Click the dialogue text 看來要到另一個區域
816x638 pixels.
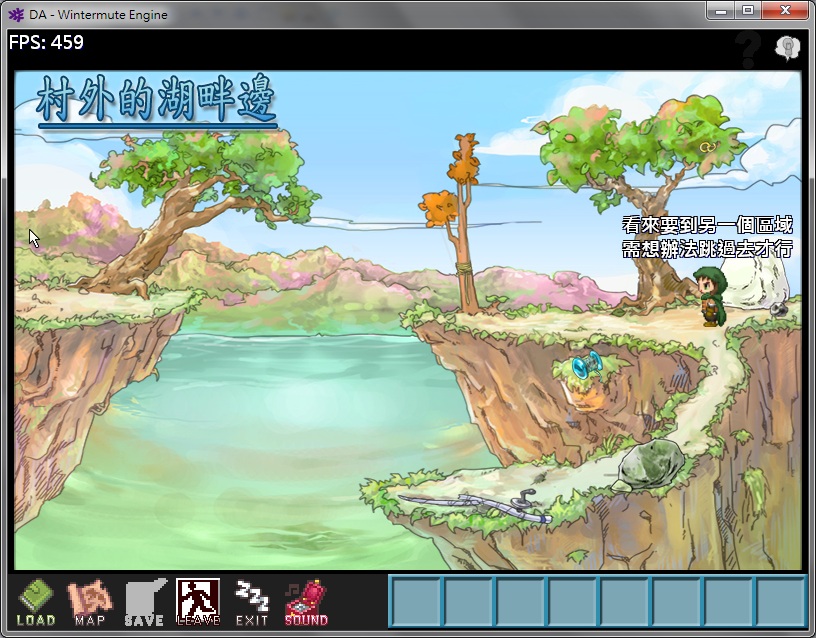[707, 225]
